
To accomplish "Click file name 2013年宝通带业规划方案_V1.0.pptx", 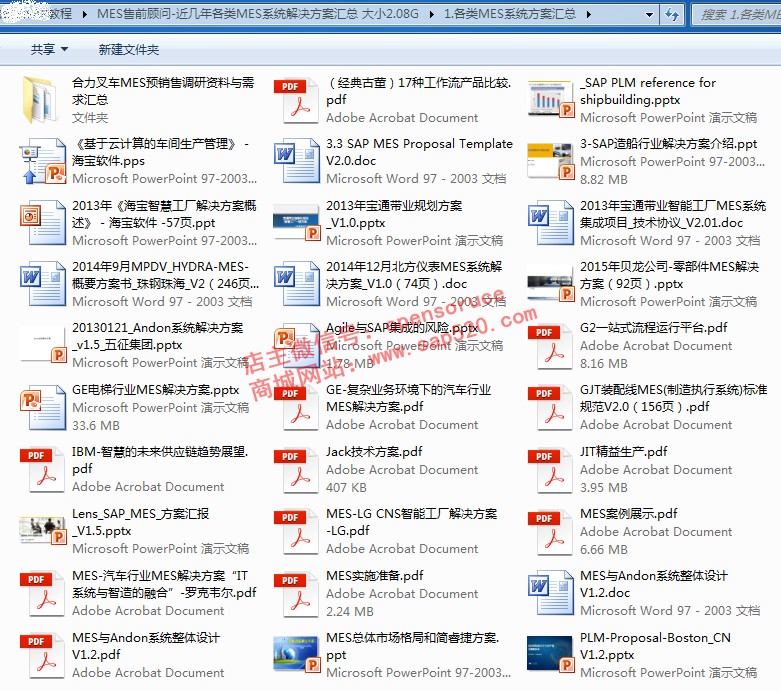I will 394,214.
